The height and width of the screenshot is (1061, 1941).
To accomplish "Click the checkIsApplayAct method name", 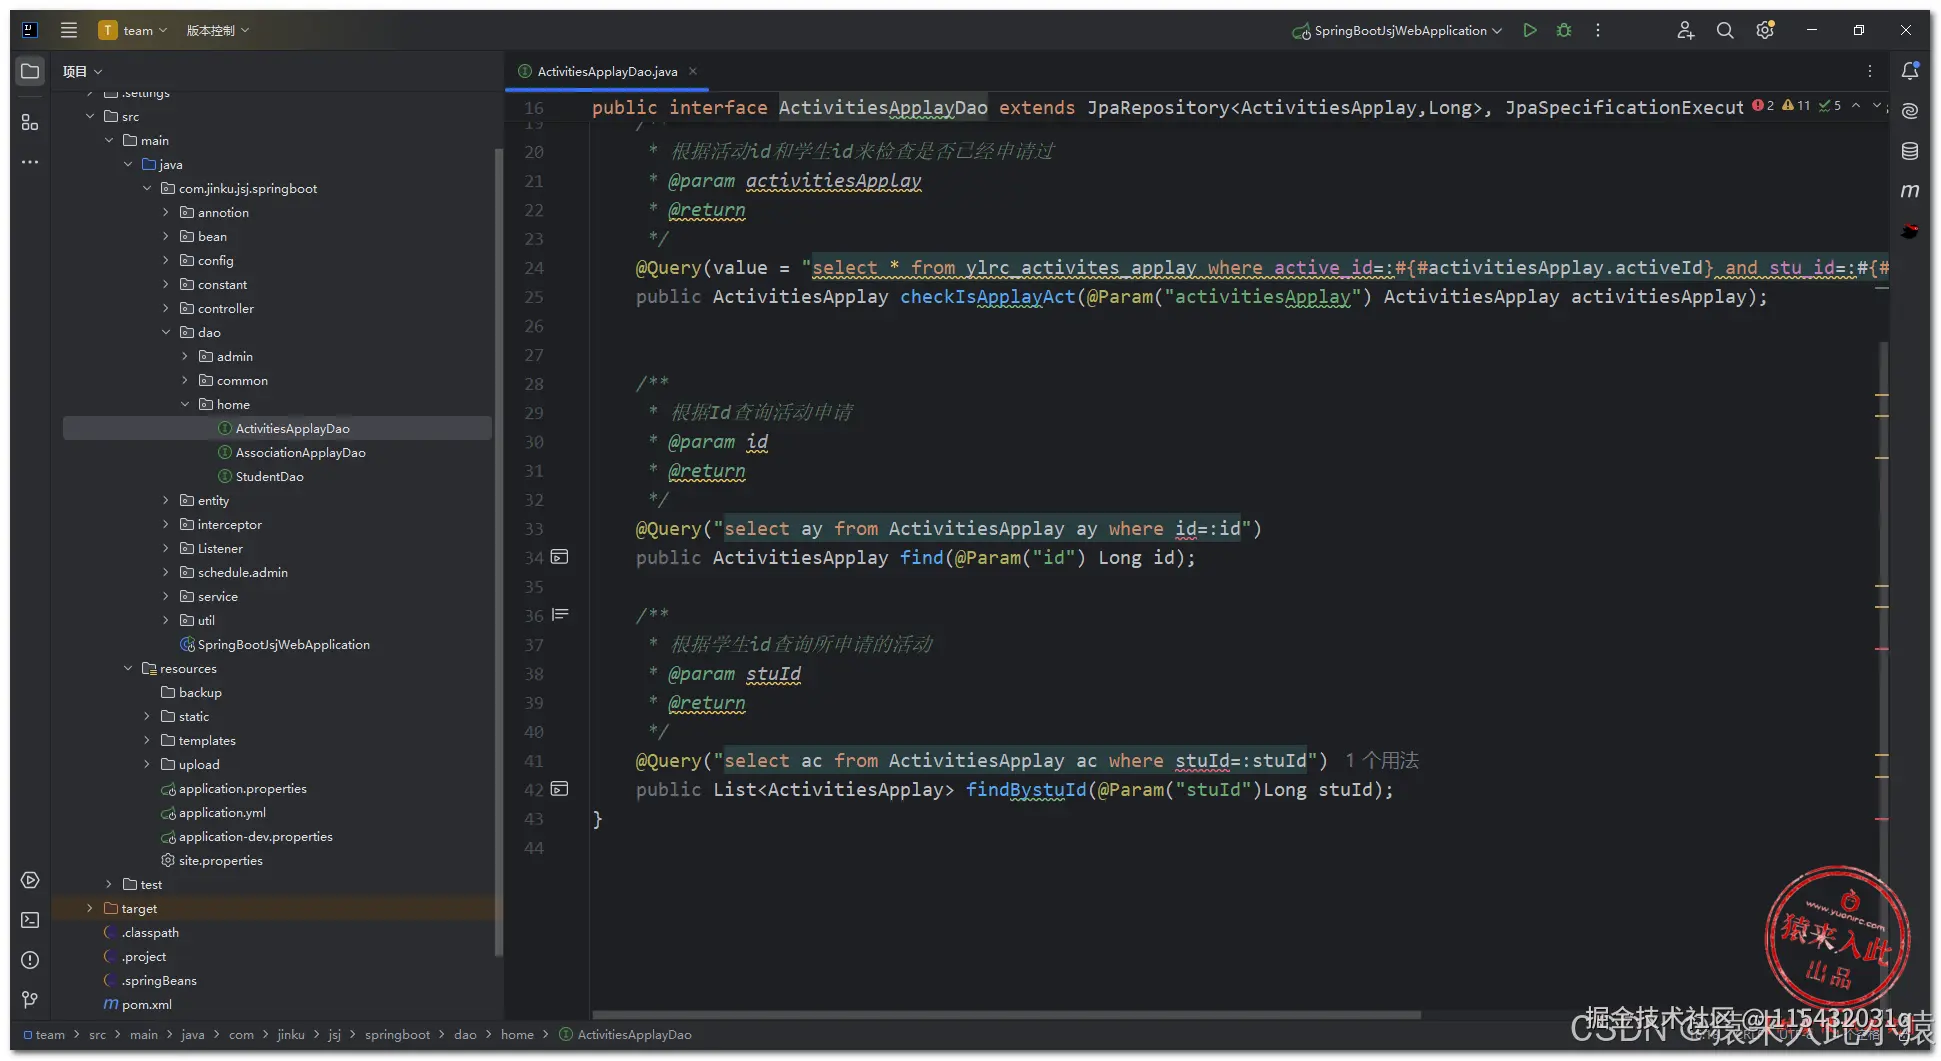I will pos(987,296).
